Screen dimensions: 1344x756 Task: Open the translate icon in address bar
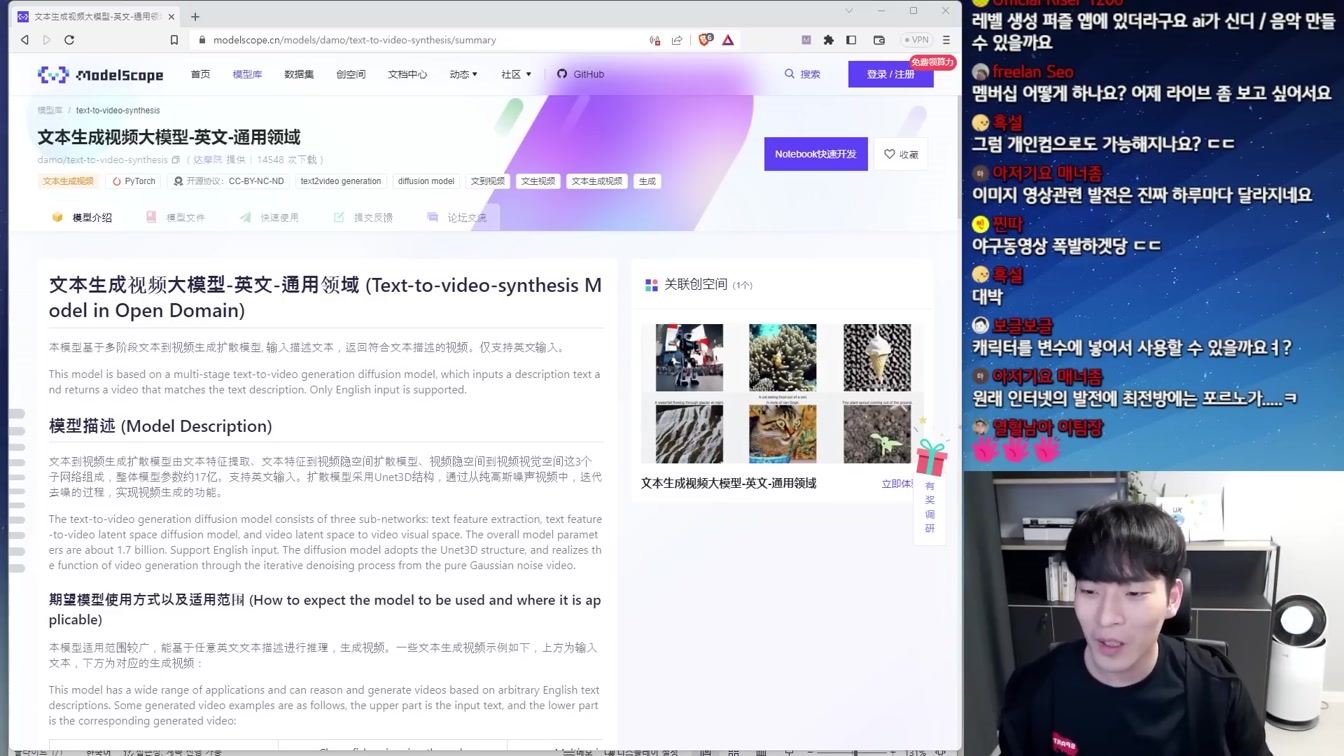tap(655, 40)
